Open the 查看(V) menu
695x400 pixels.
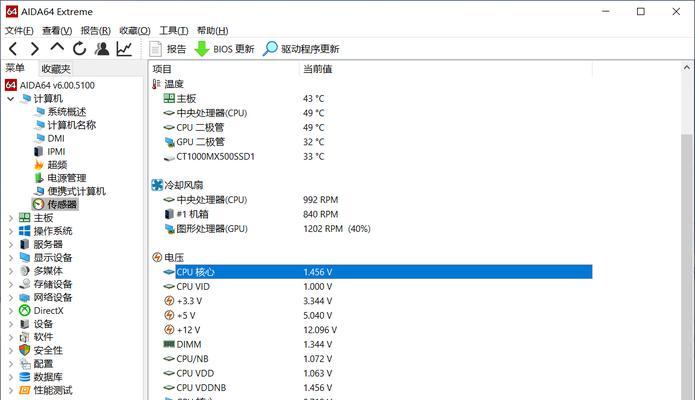click(57, 31)
